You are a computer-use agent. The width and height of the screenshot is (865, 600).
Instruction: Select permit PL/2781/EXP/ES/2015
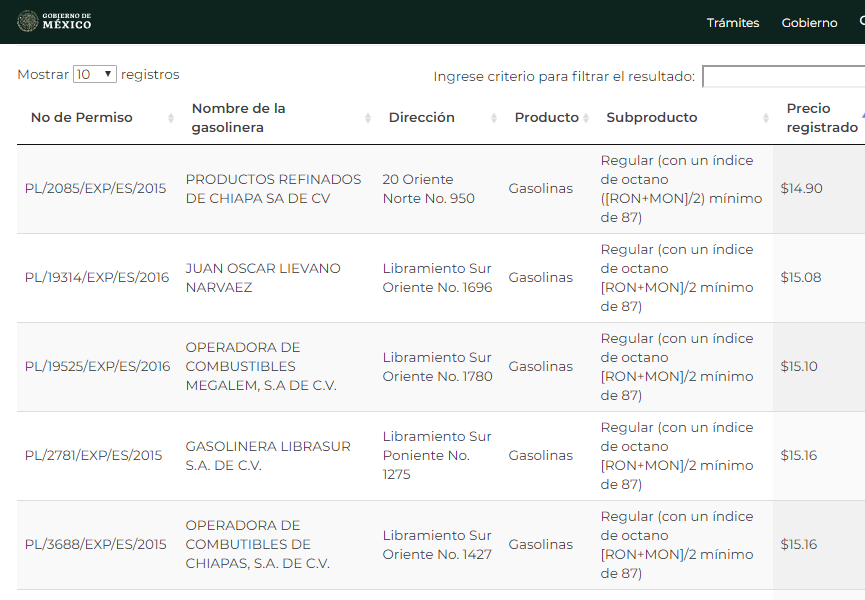(x=93, y=456)
